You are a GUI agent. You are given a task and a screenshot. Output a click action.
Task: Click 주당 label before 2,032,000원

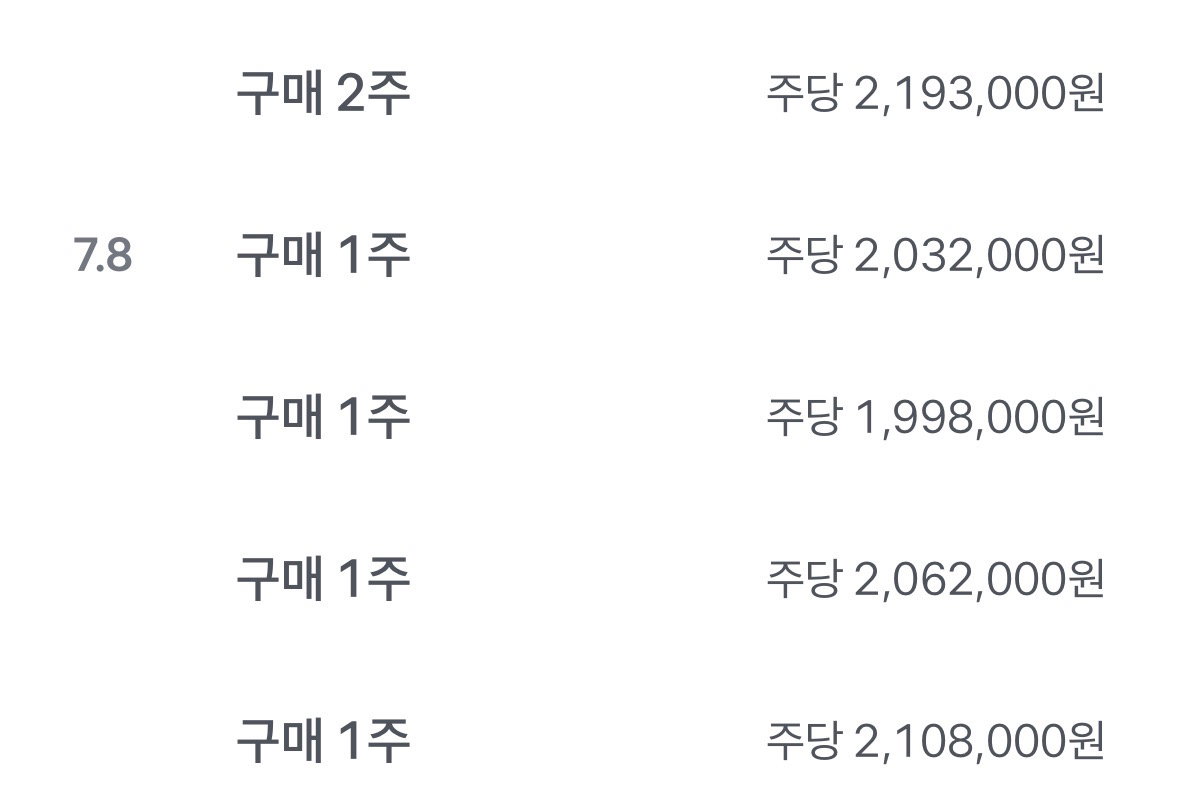click(x=803, y=256)
